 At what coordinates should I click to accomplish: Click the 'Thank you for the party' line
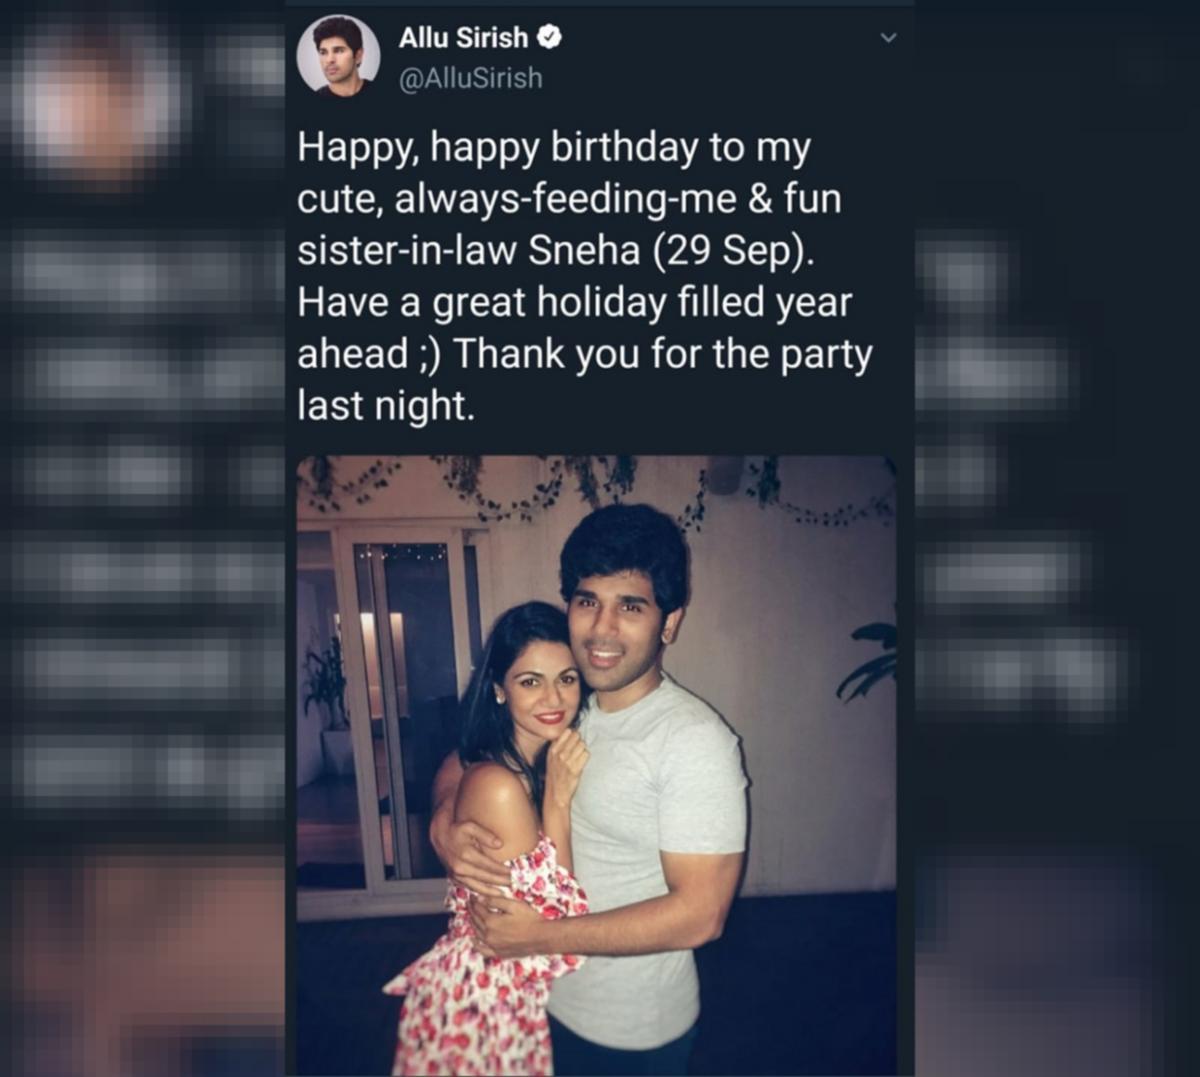pyautogui.click(x=663, y=355)
